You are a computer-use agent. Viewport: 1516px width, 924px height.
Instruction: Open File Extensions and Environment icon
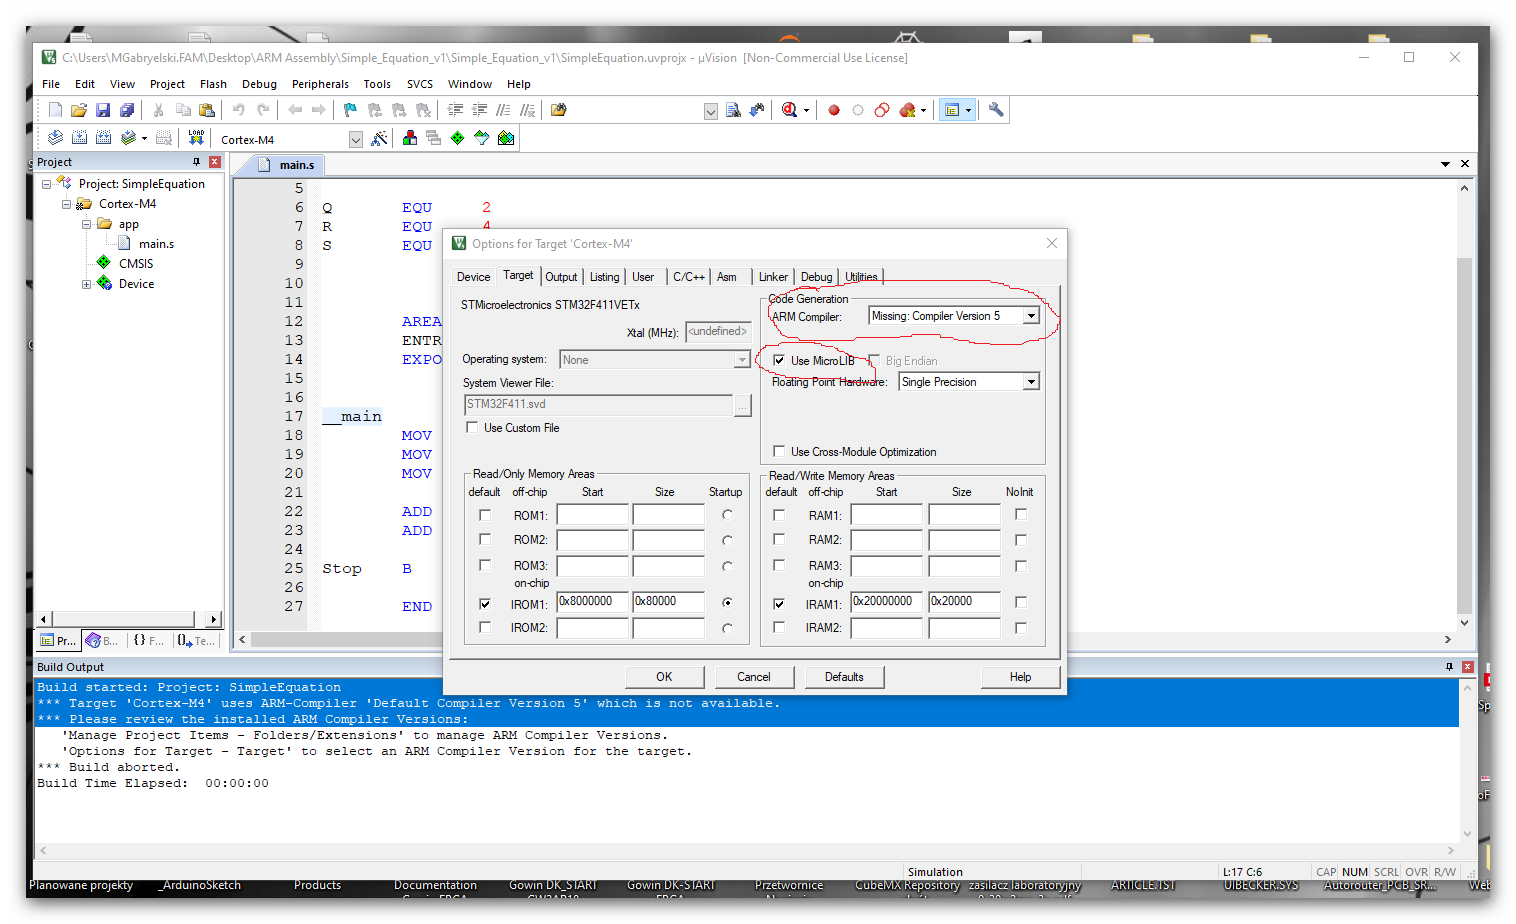409,138
